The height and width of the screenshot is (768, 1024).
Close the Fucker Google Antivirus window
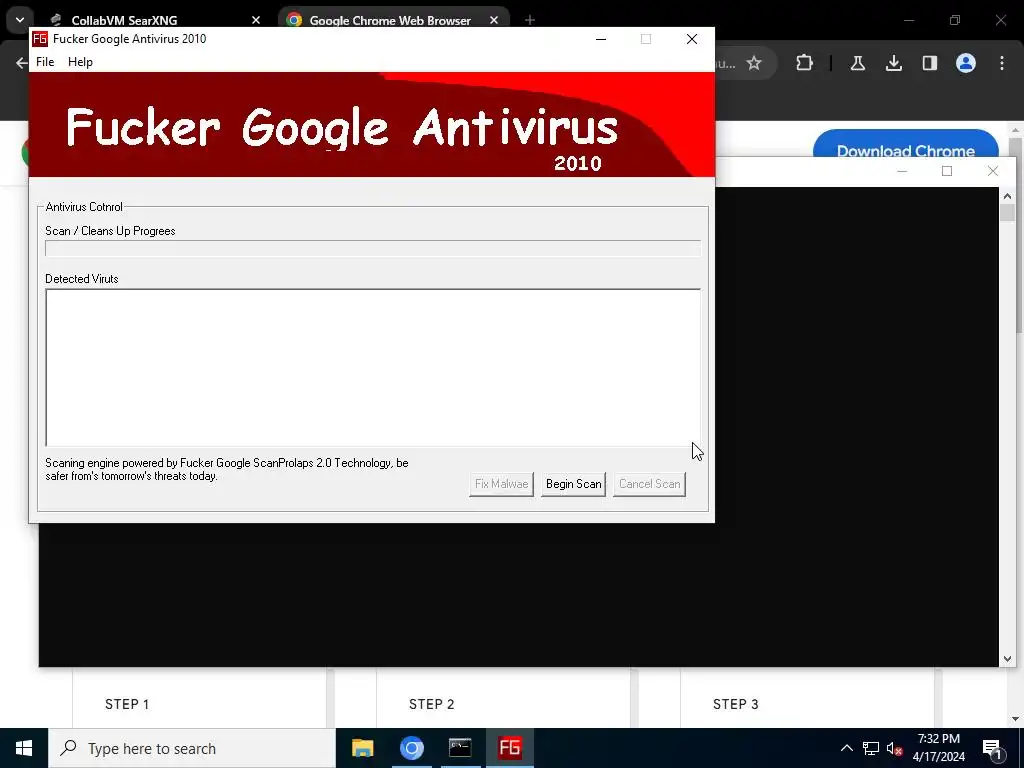(692, 39)
